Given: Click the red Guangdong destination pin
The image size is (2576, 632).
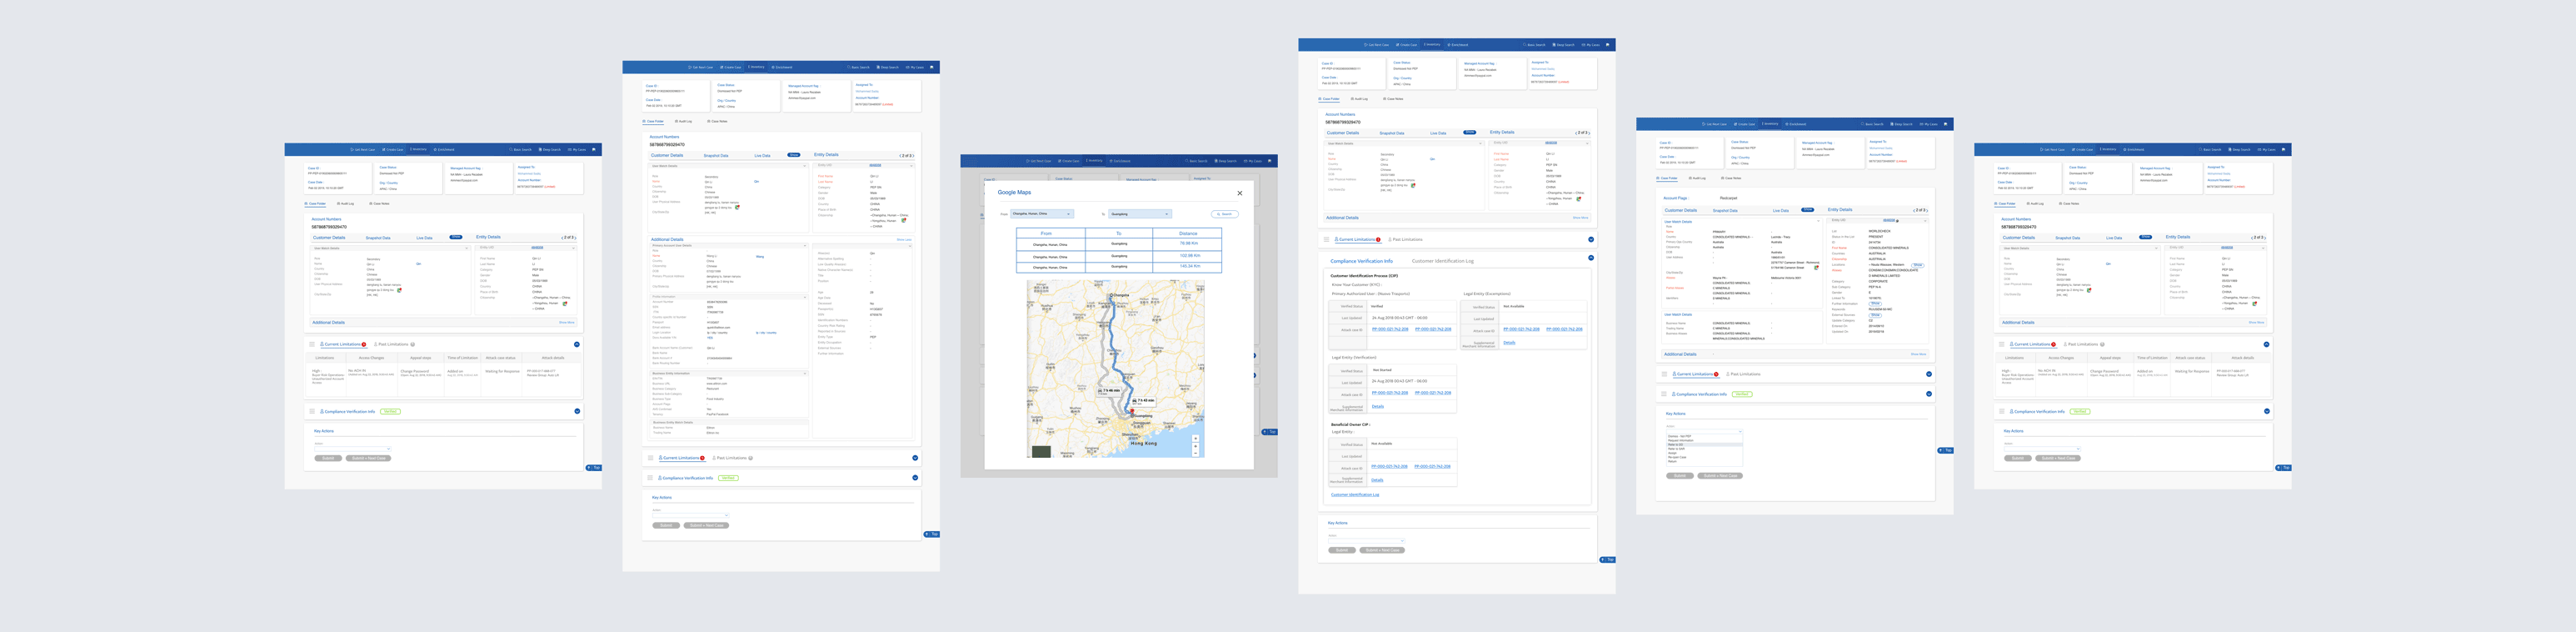Looking at the screenshot, I should coord(1132,410).
